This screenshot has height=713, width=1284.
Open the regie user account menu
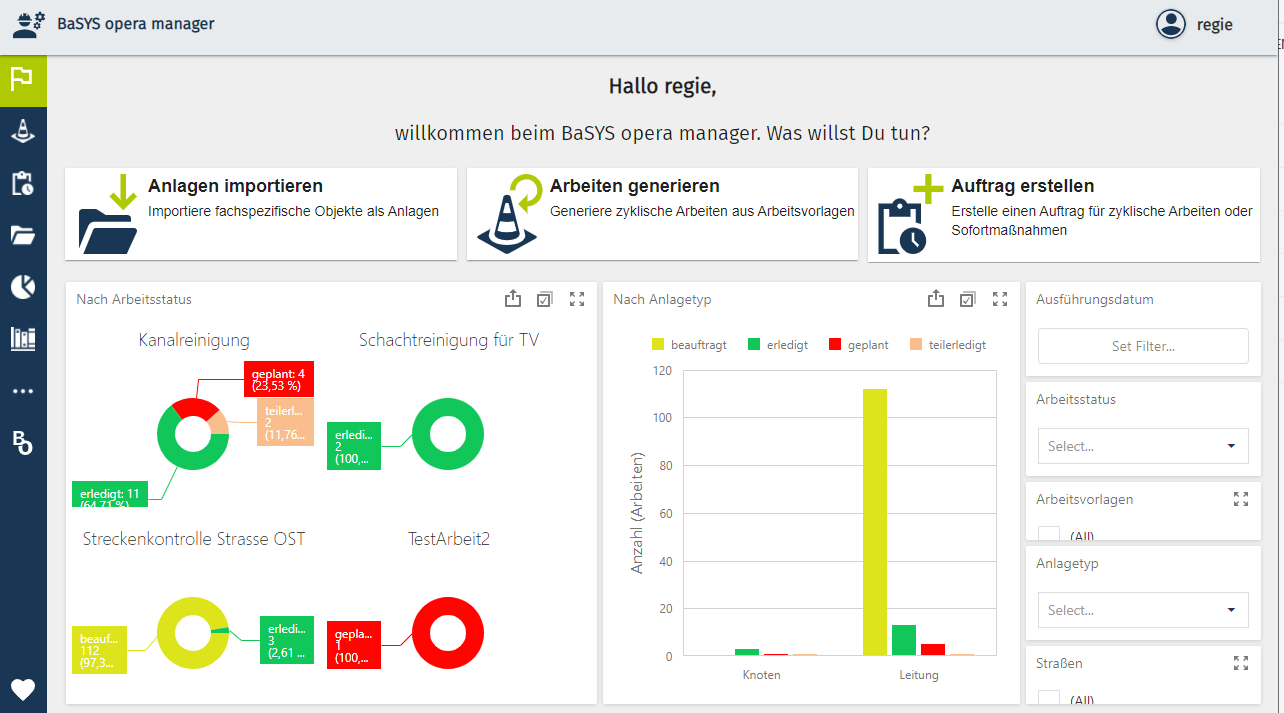(1195, 25)
